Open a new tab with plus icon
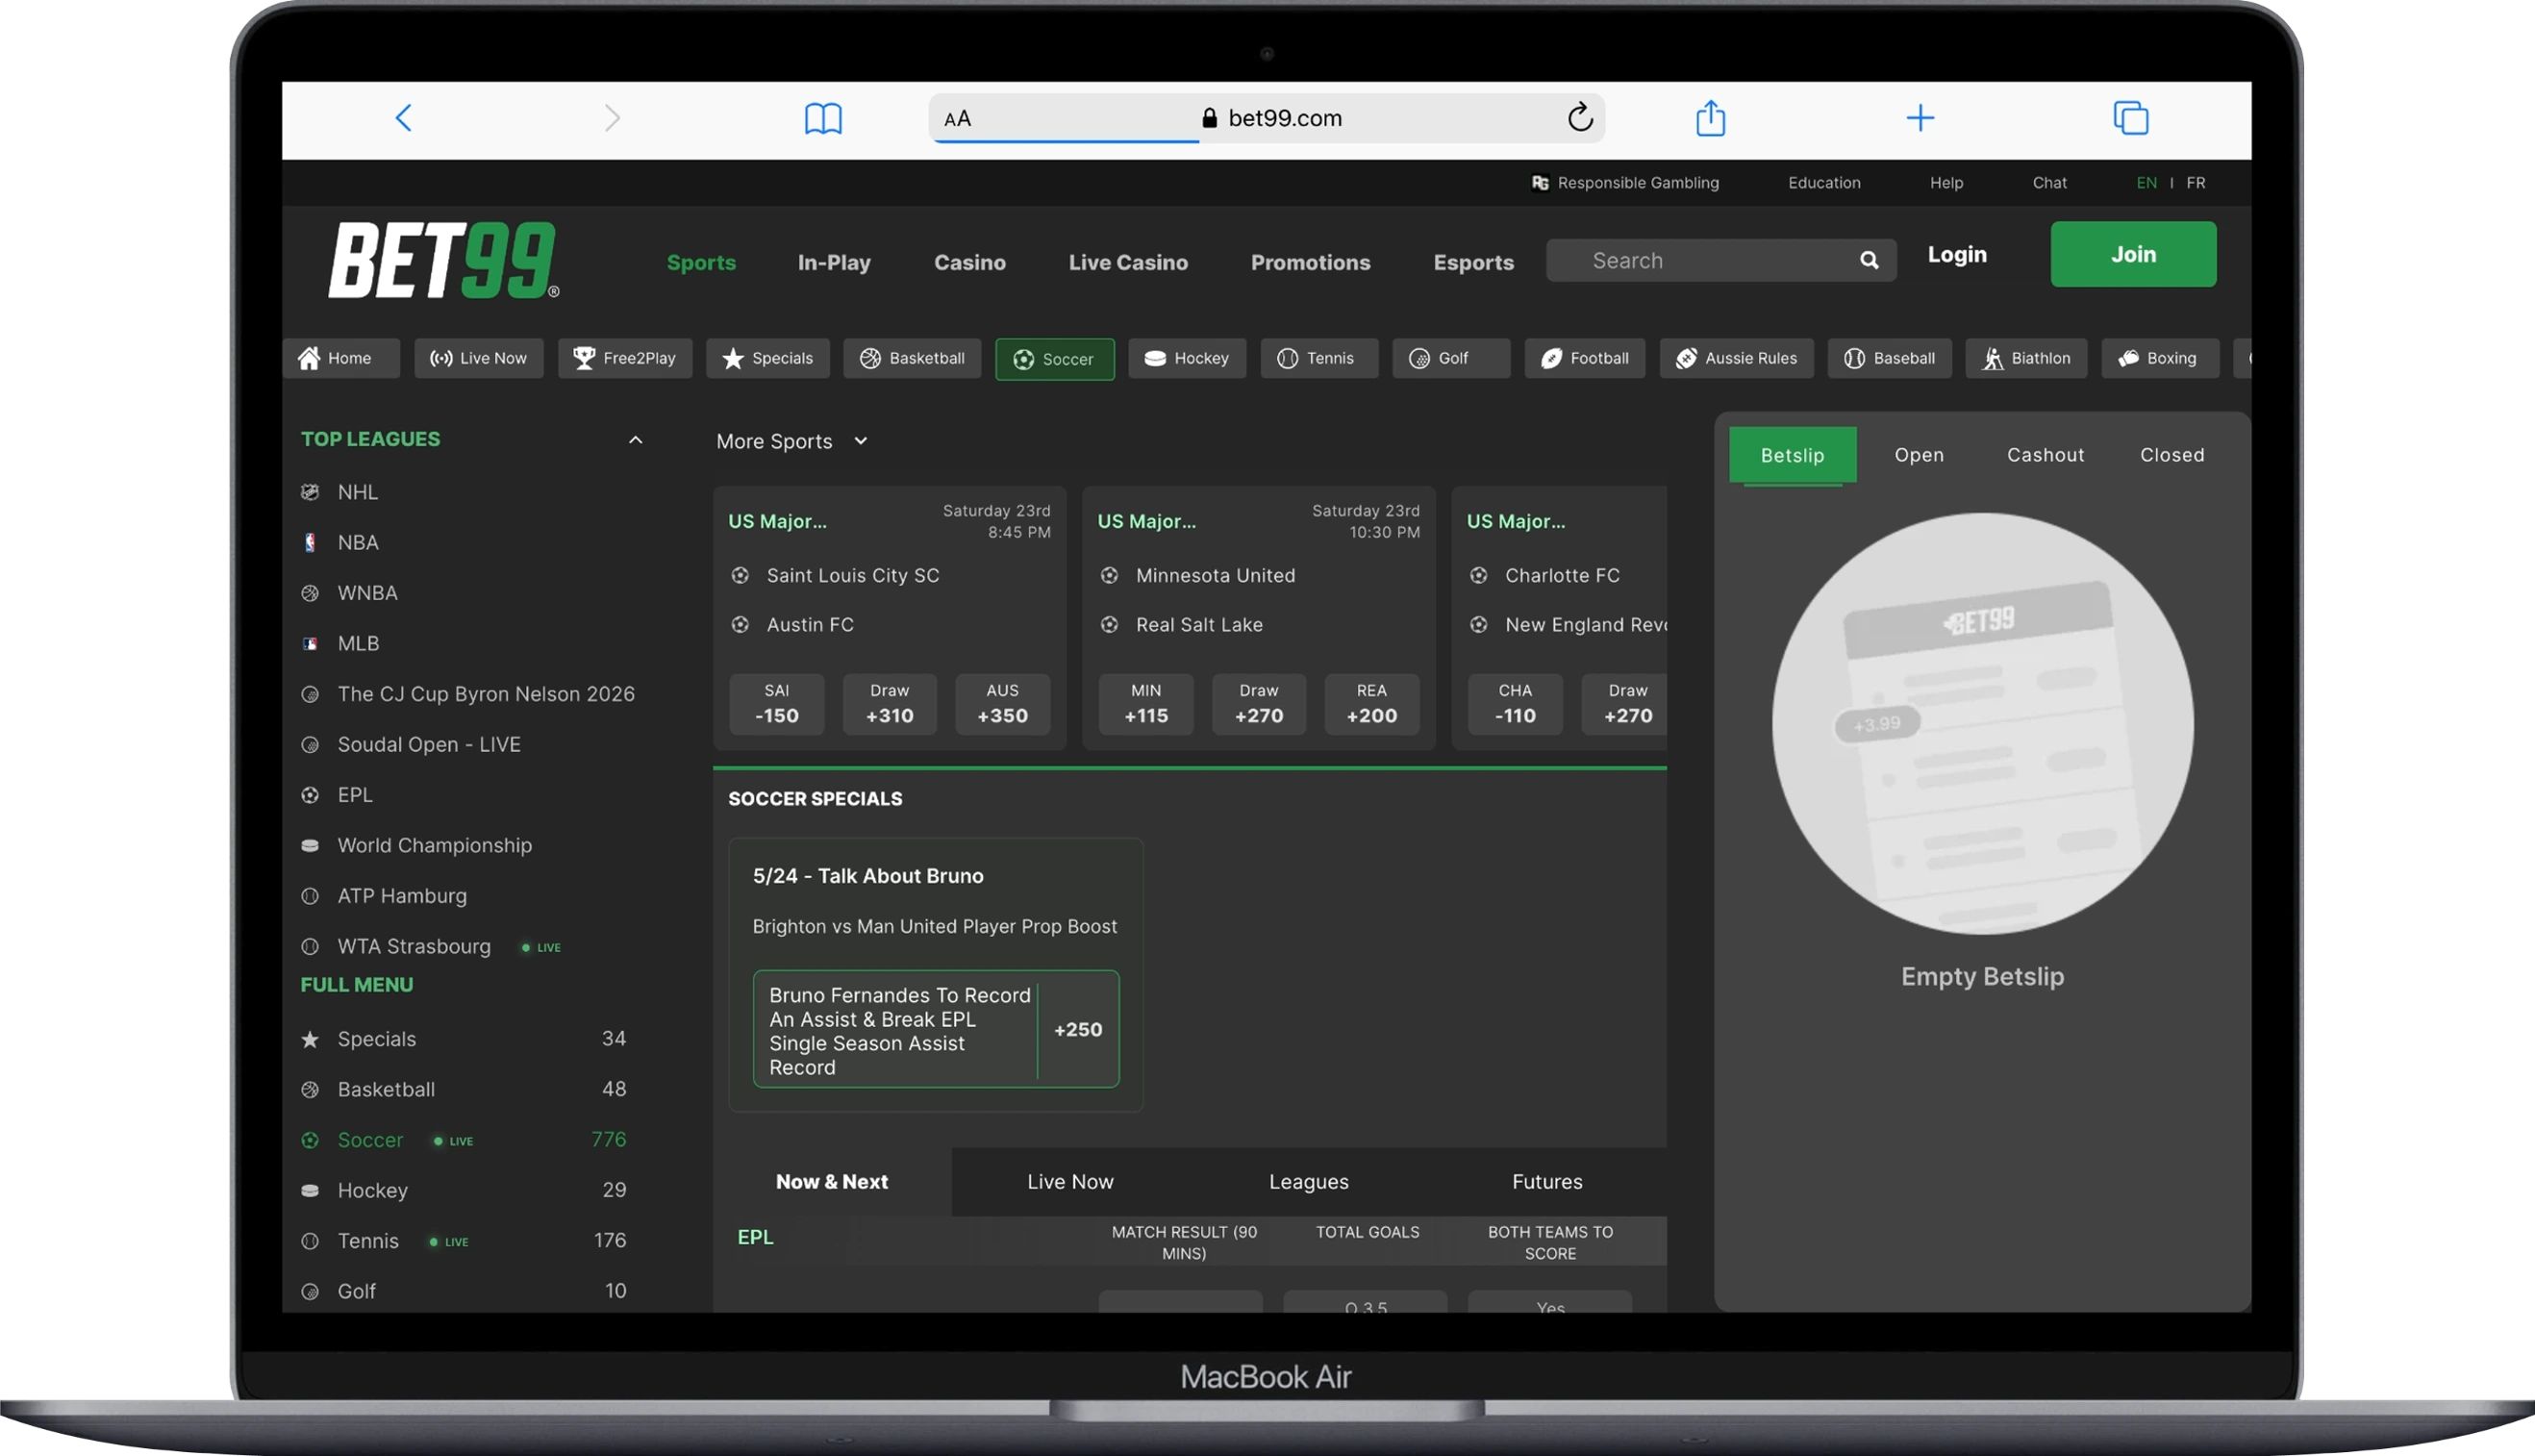Screen dimensions: 2535x1456 coord(1920,118)
